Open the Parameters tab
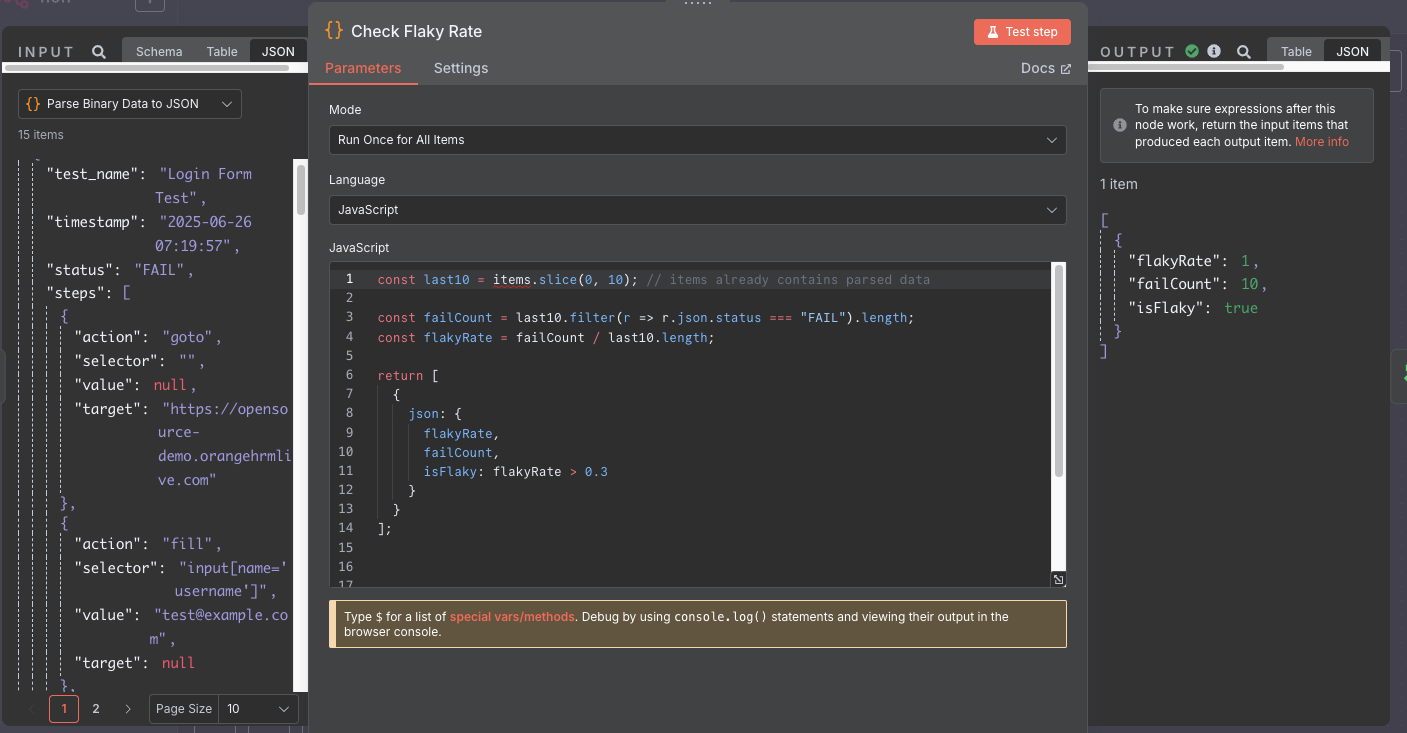The width and height of the screenshot is (1407, 733). (x=363, y=68)
